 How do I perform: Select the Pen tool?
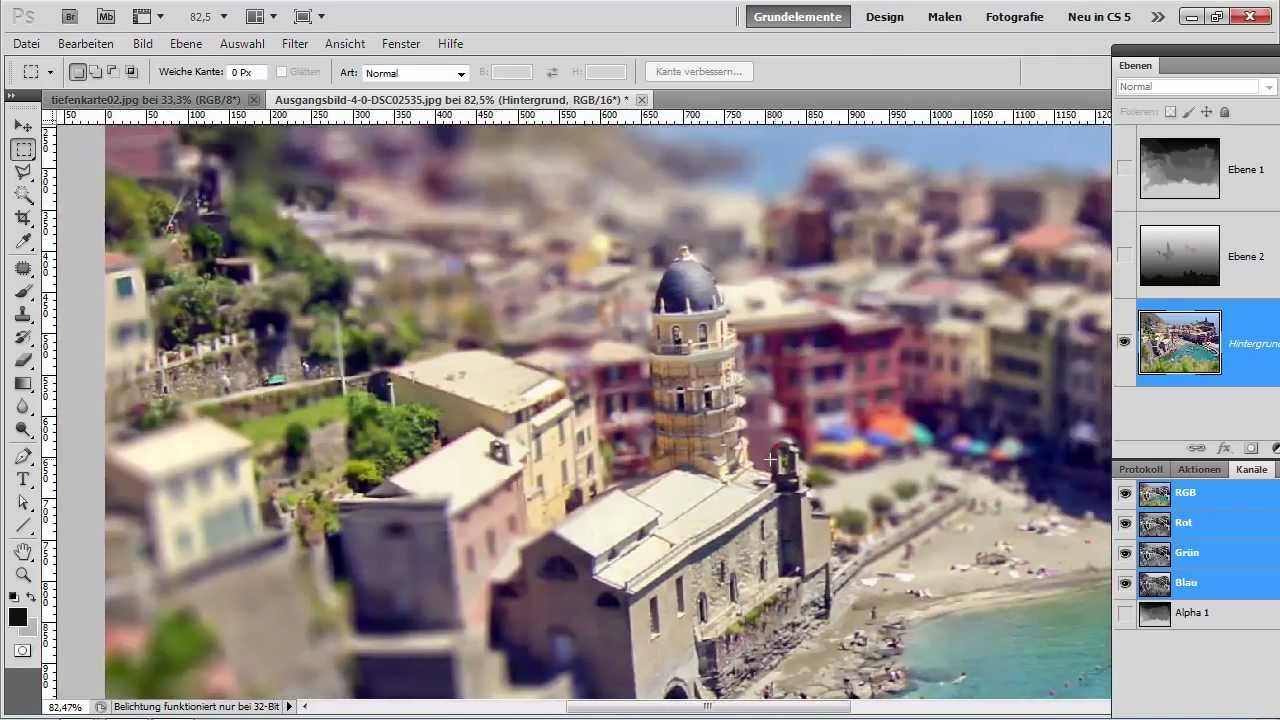tap(23, 457)
